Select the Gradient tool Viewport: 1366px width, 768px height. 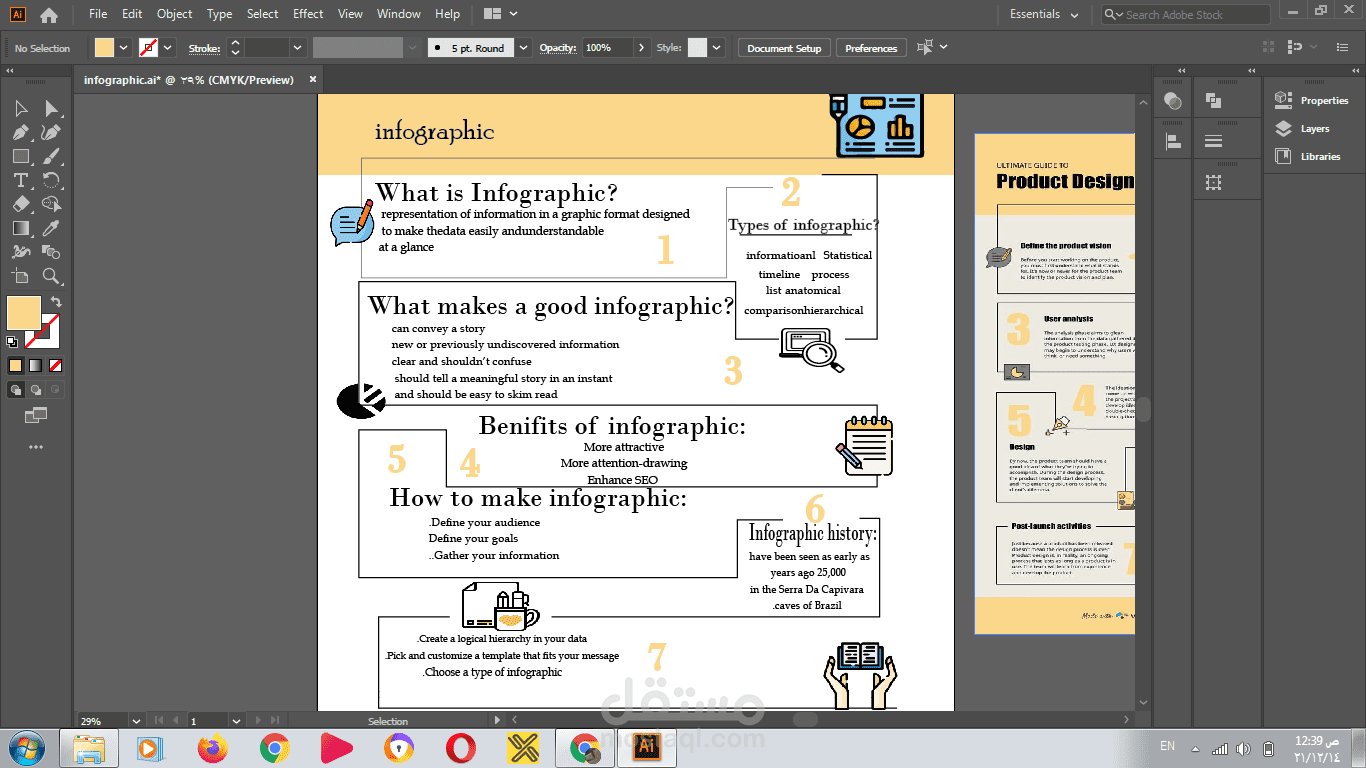(x=21, y=228)
